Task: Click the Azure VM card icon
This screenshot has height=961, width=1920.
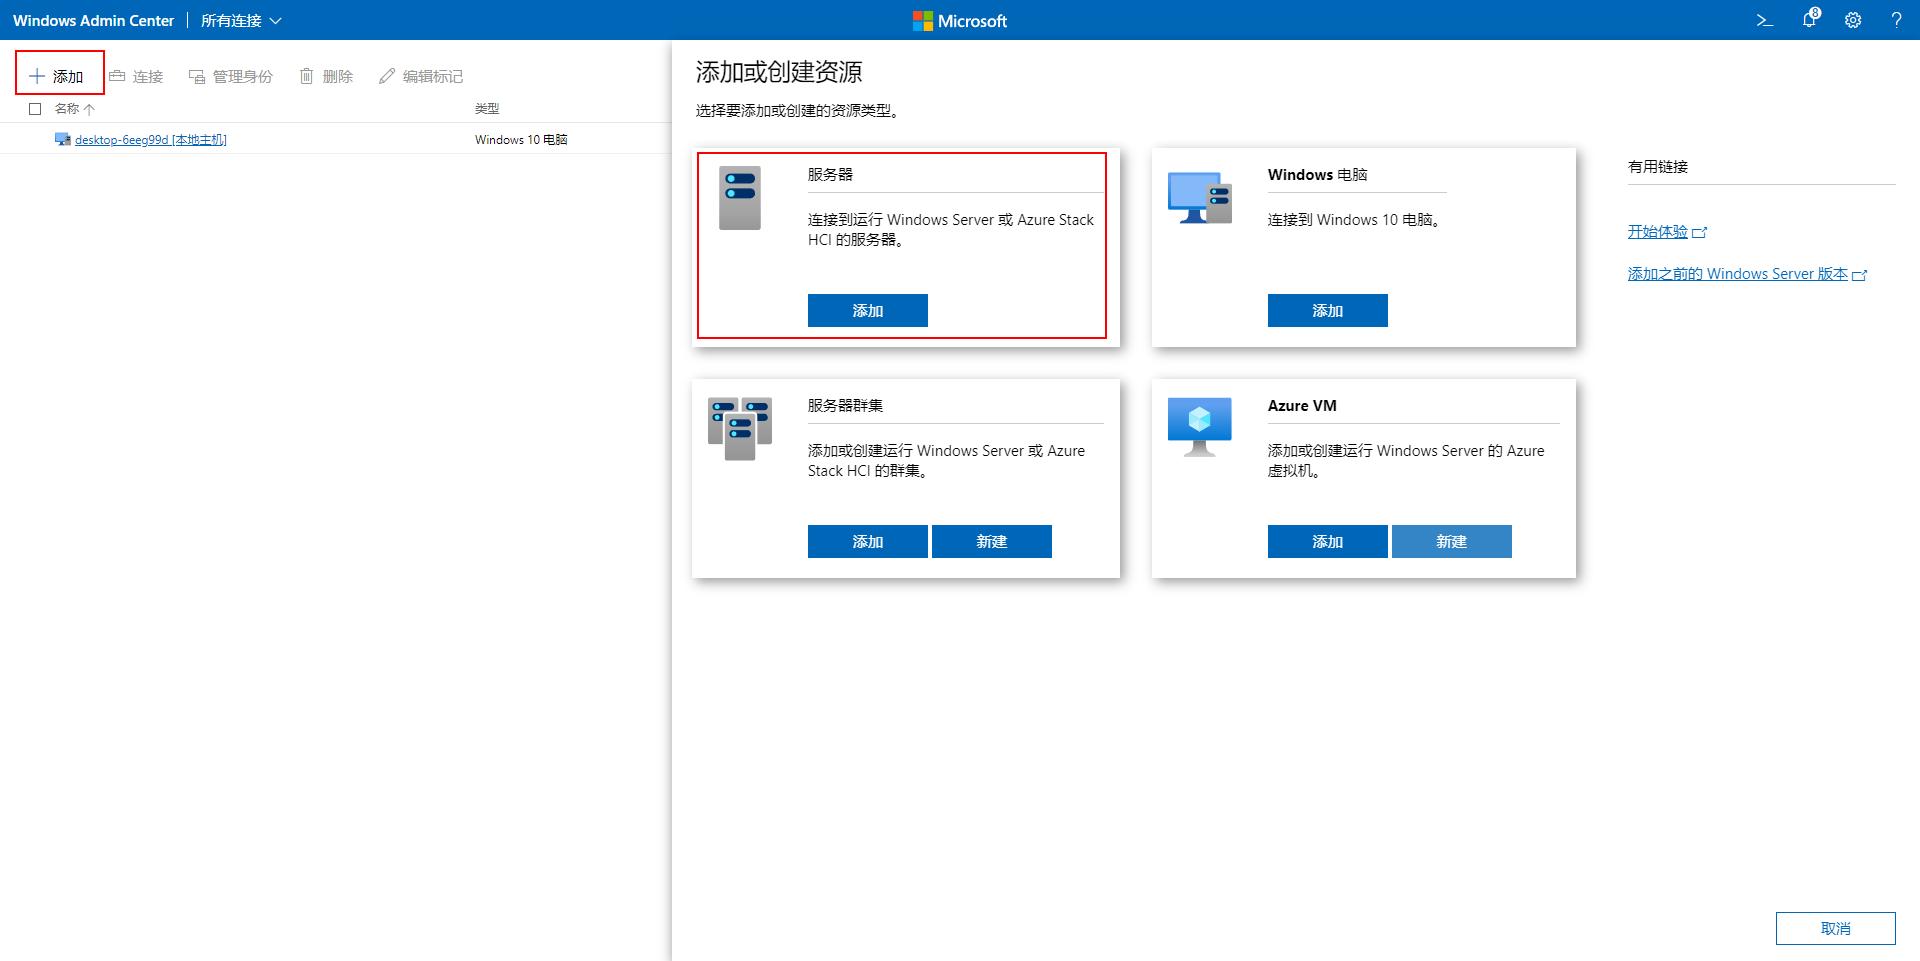Action: 1199,427
